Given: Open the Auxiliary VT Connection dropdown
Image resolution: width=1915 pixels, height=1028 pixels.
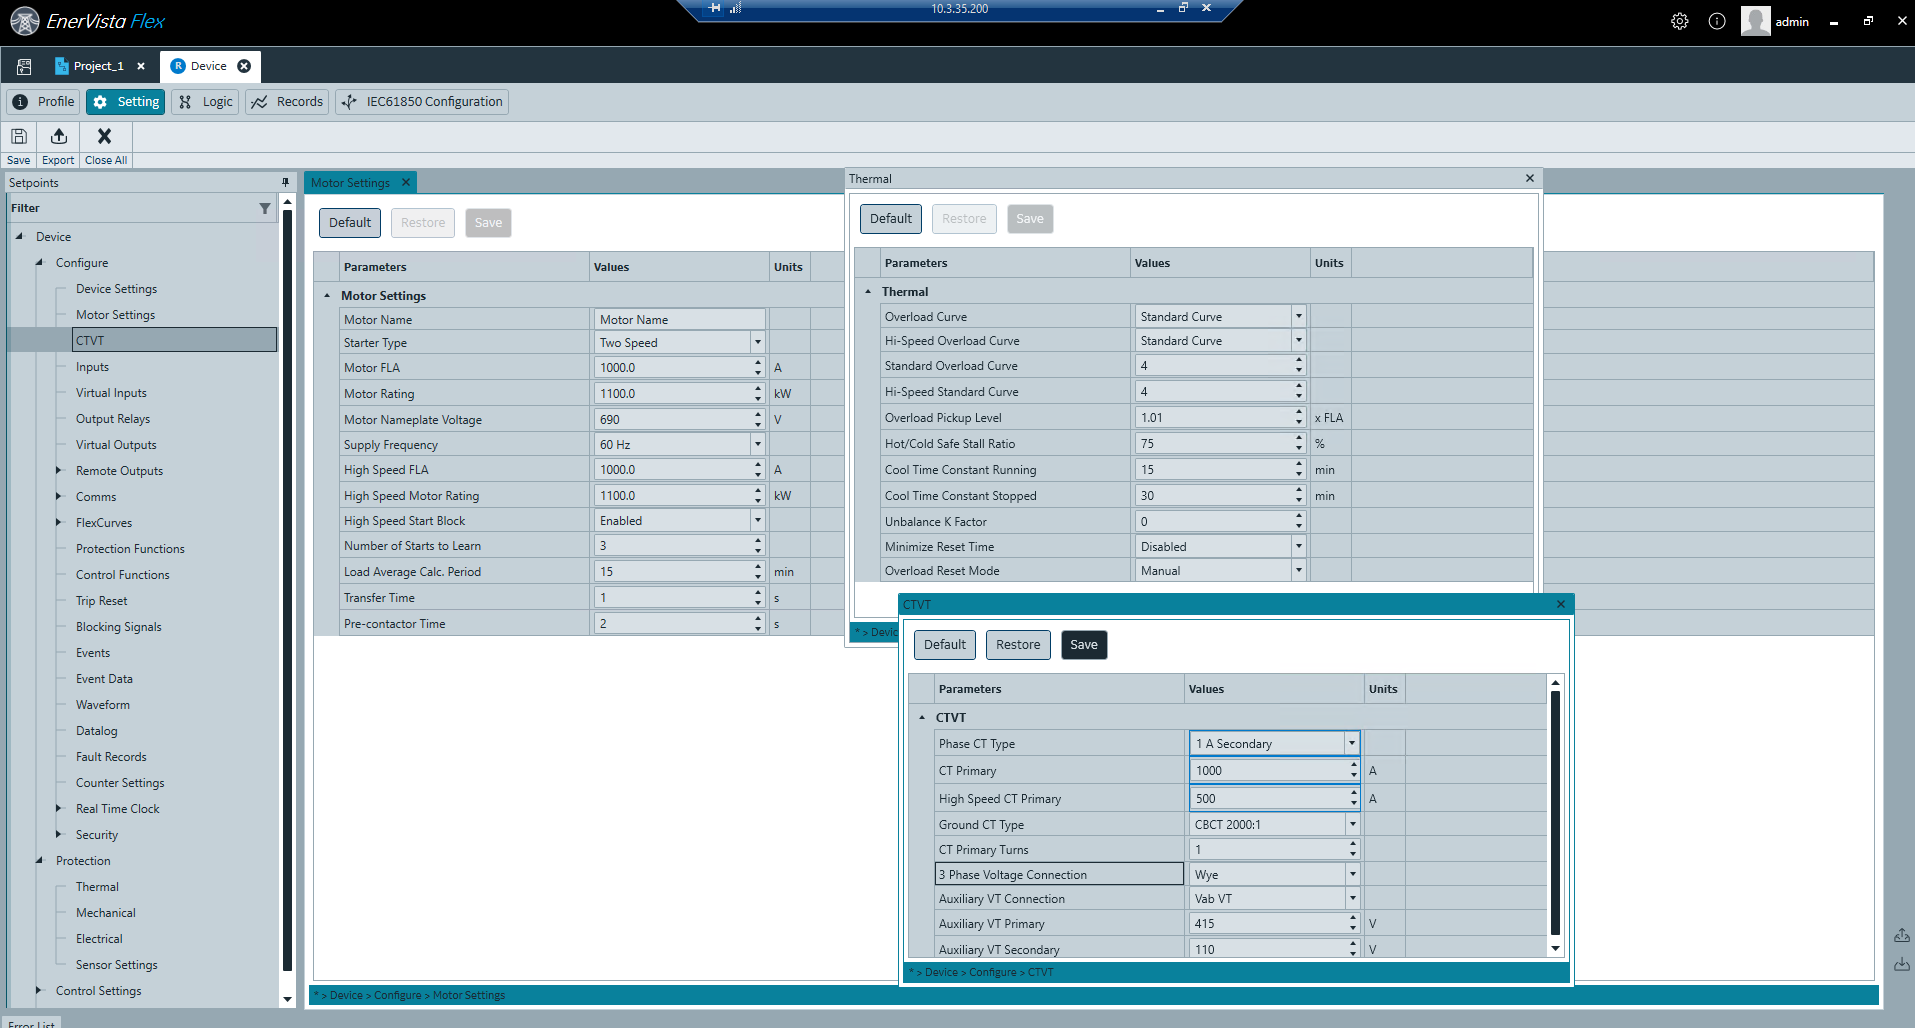Looking at the screenshot, I should (x=1352, y=898).
